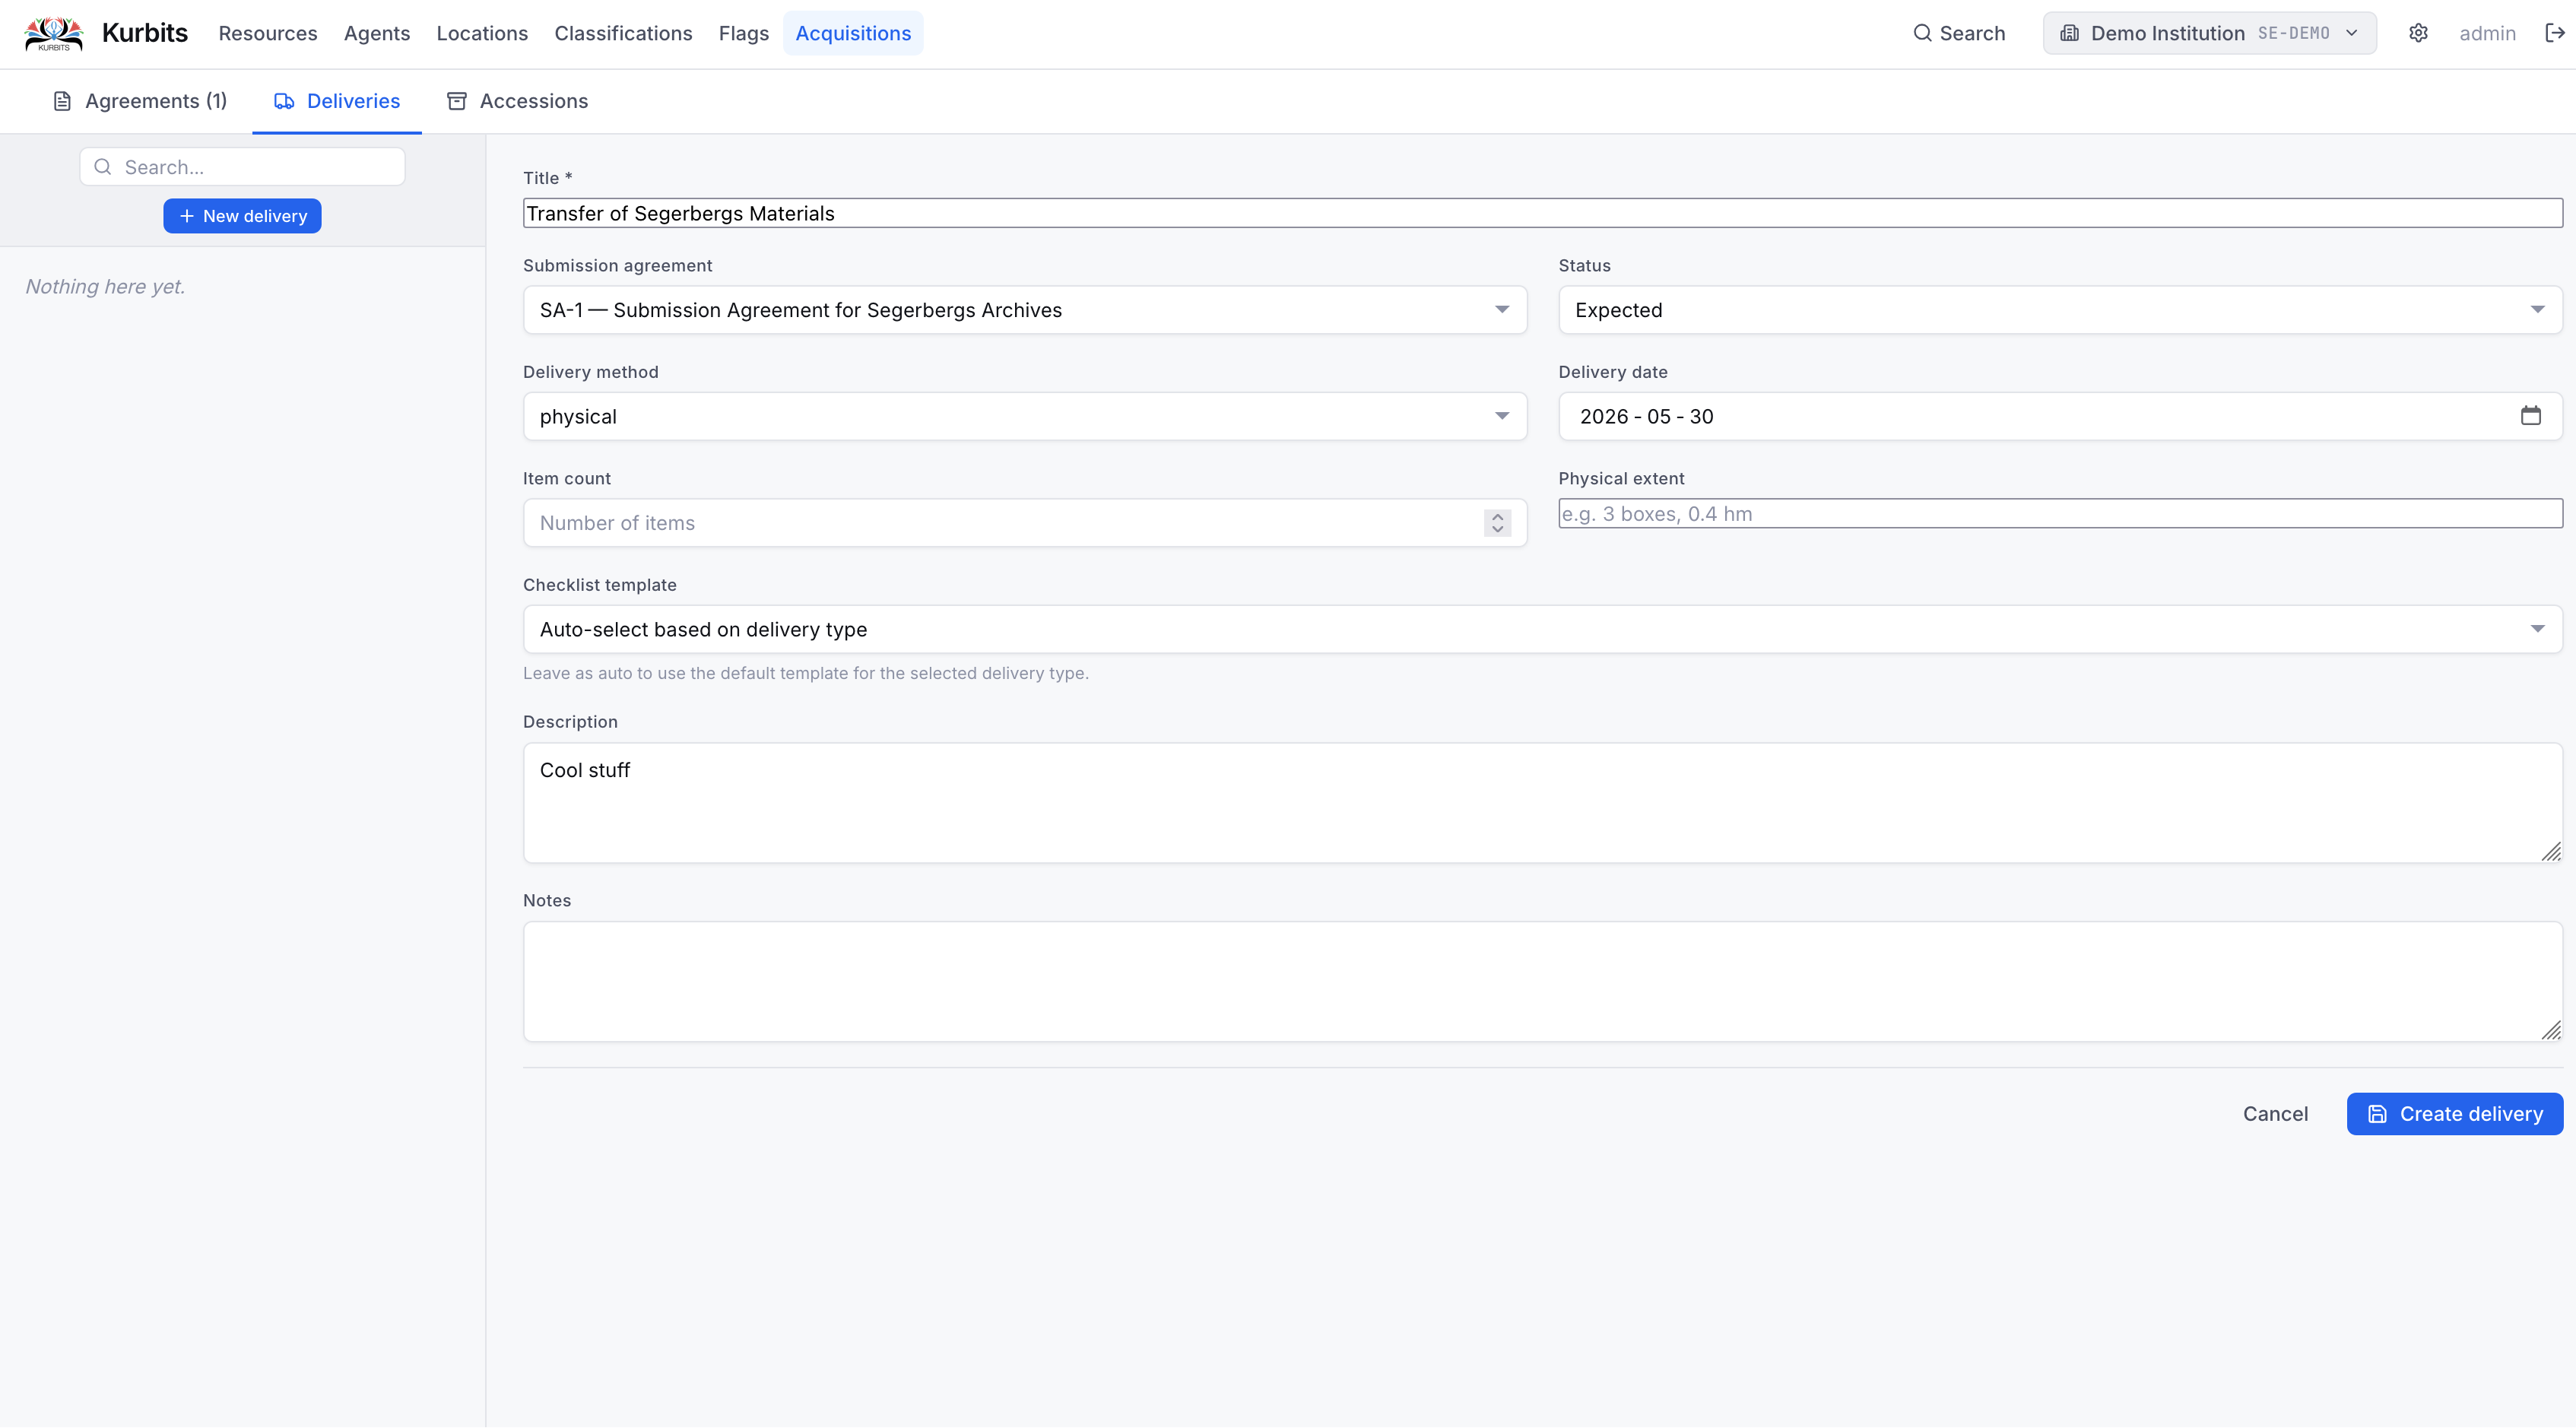Click into the Notes textarea
Image resolution: width=2576 pixels, height=1428 pixels.
click(1543, 982)
